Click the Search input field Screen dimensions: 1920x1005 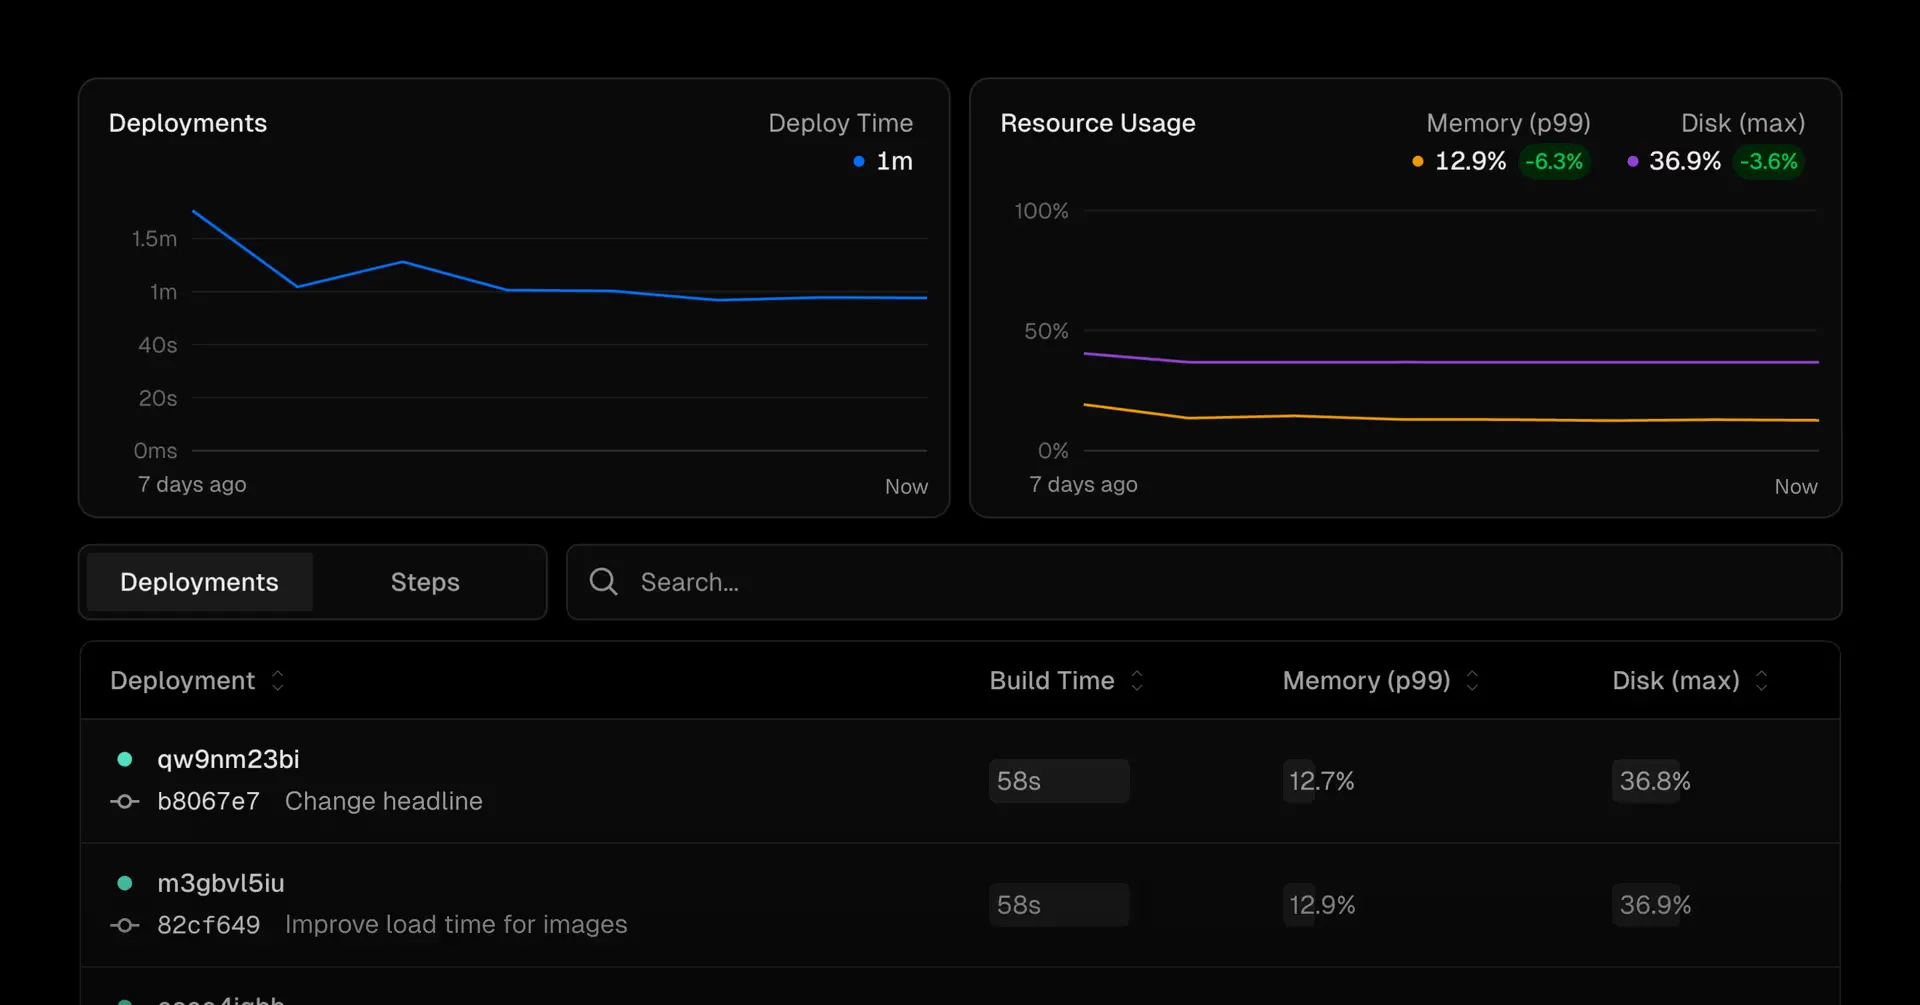point(1204,582)
